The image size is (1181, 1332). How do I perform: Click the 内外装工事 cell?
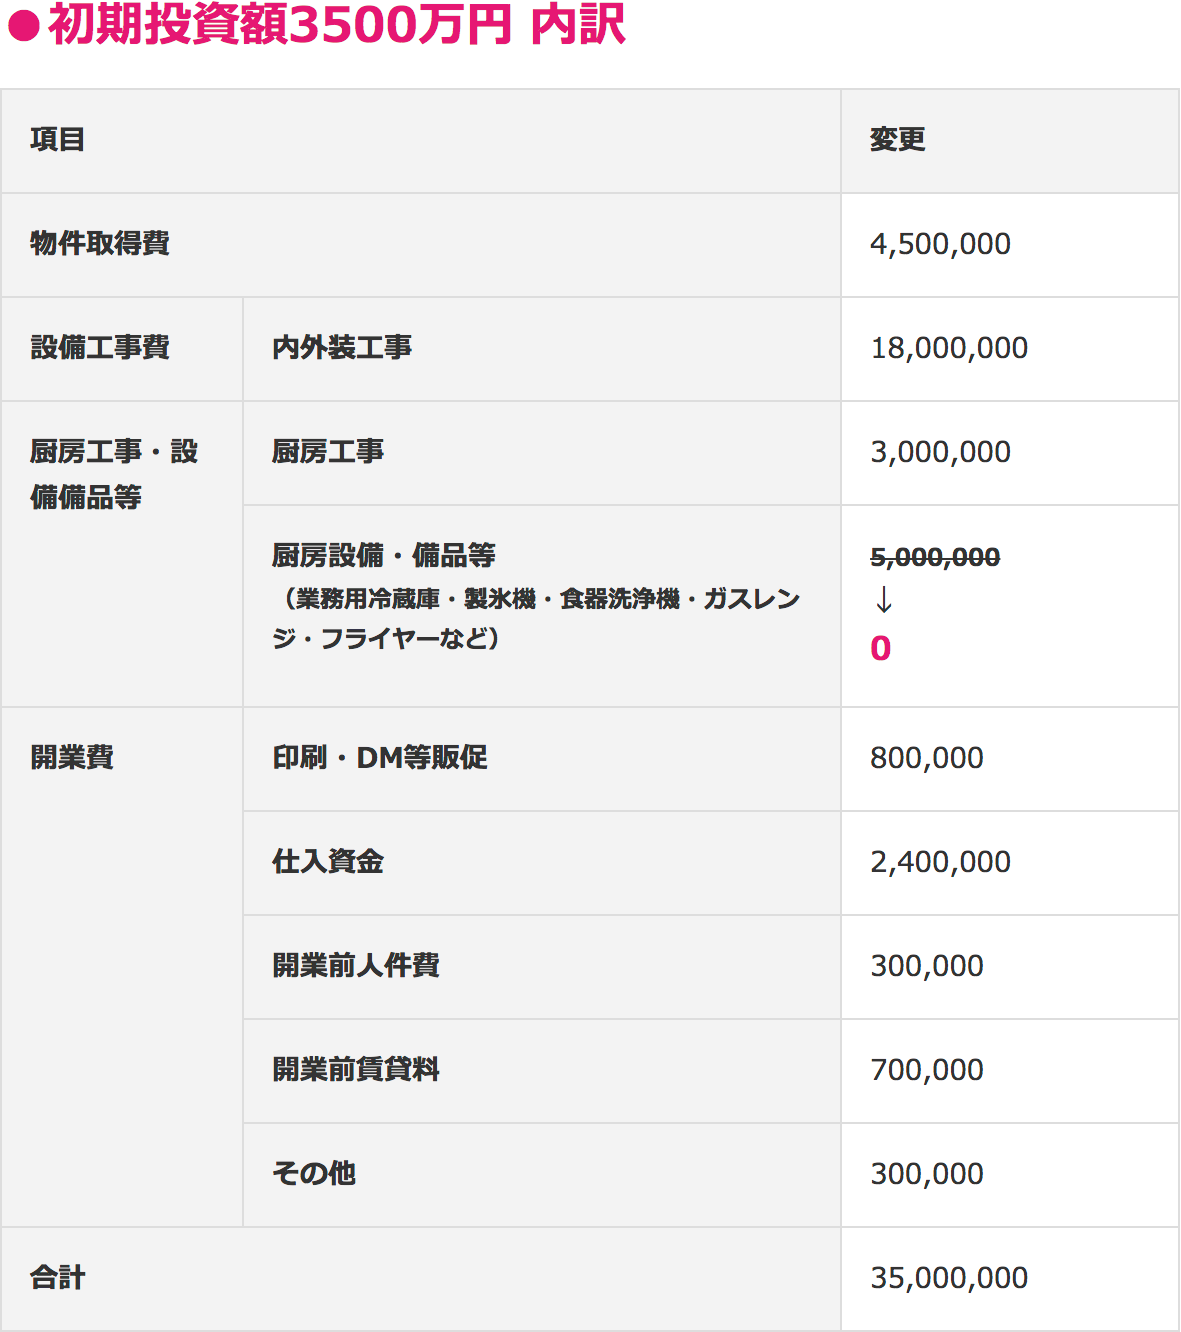pyautogui.click(x=342, y=348)
